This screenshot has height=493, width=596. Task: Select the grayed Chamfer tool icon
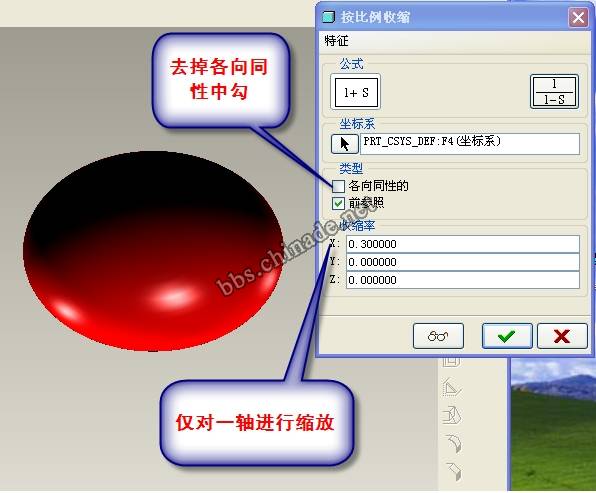[x=453, y=471]
